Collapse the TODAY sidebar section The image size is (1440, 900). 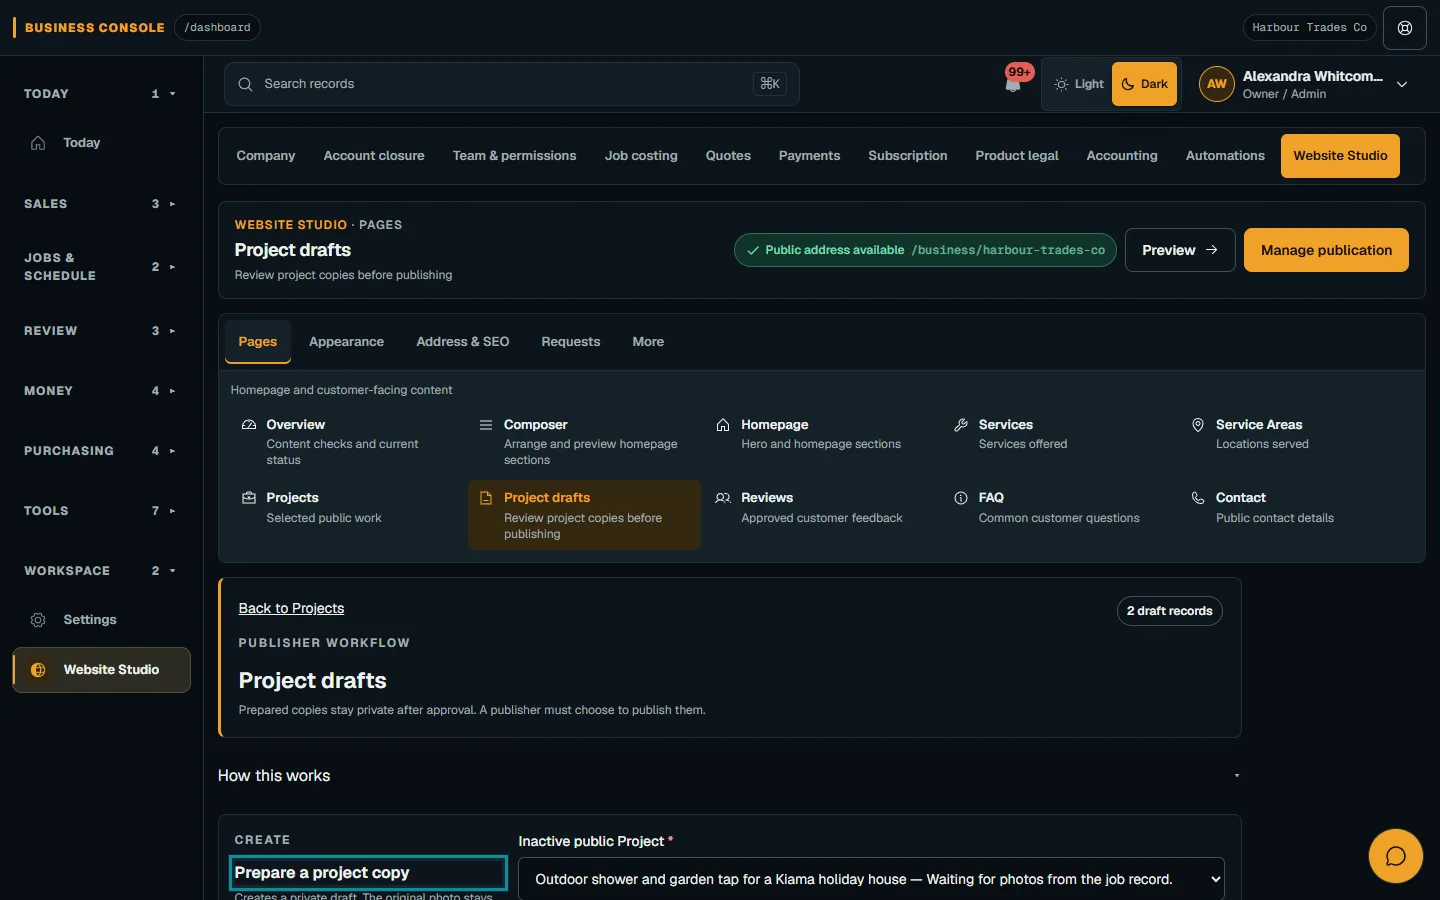click(x=100, y=94)
